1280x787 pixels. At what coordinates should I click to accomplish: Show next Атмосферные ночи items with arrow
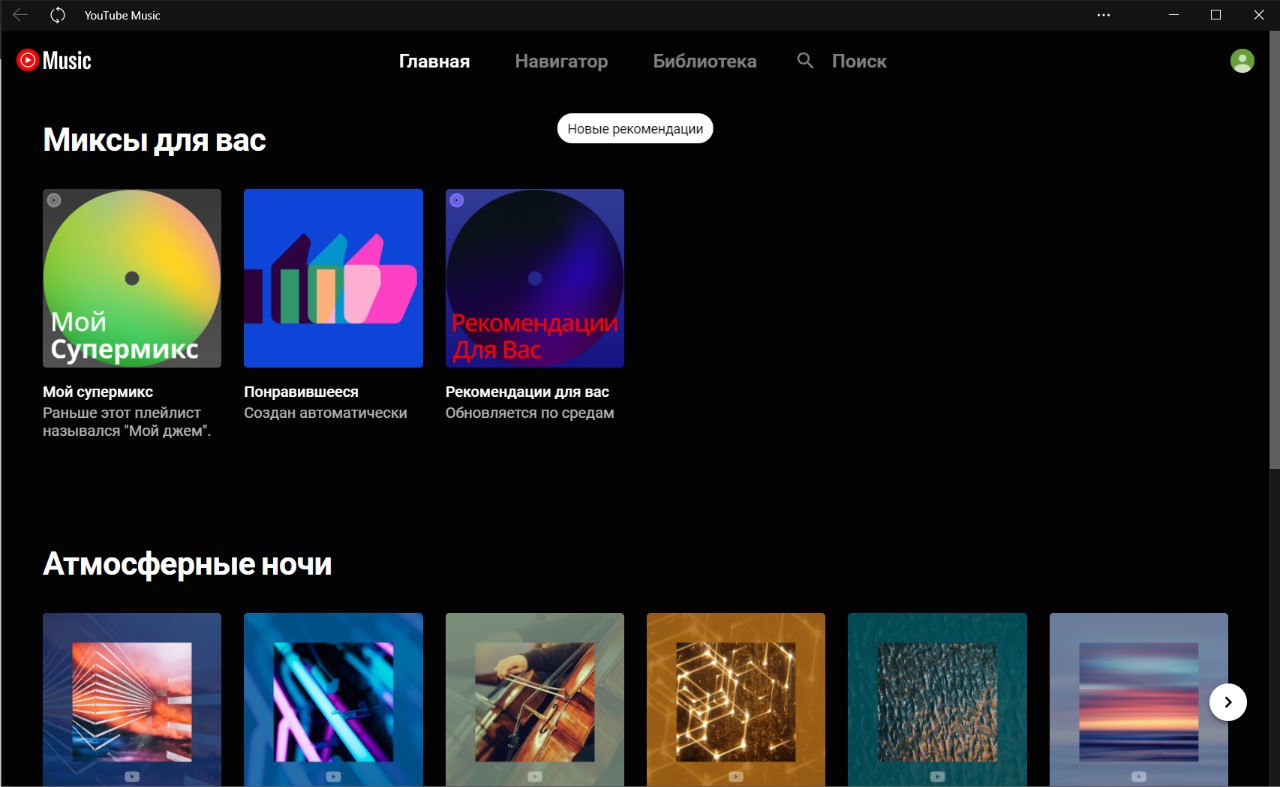pyautogui.click(x=1228, y=702)
